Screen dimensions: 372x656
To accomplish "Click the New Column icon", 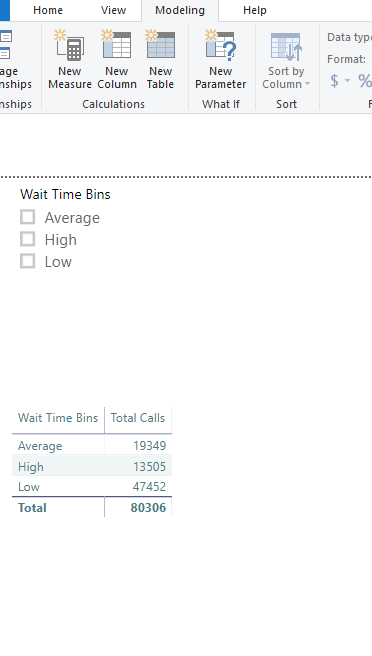I will 116,45.
